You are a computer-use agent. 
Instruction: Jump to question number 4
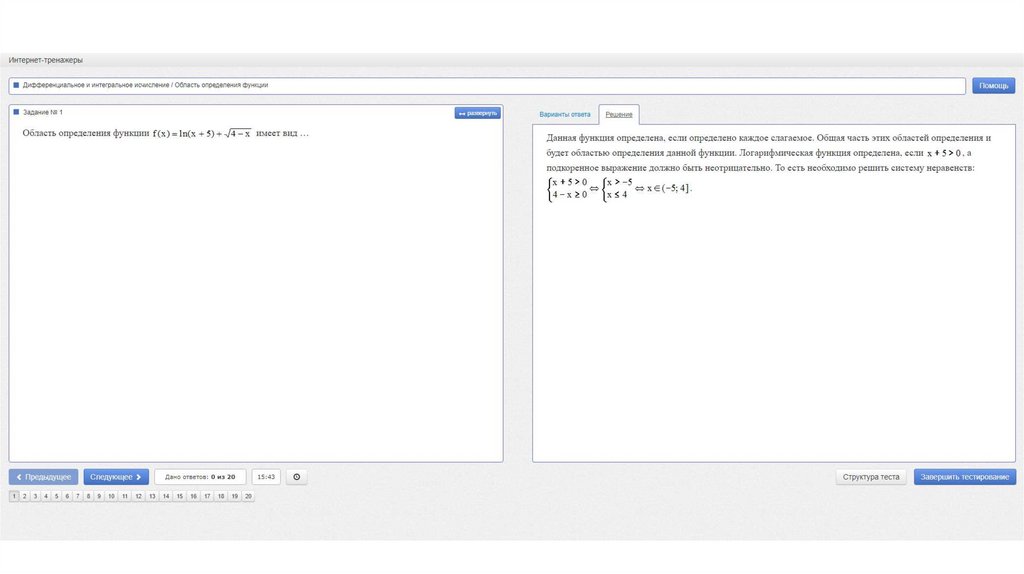coord(46,496)
